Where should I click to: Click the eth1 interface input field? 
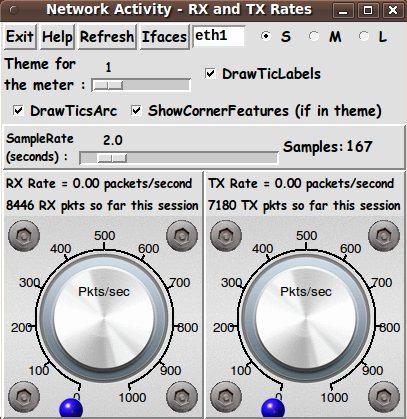[219, 36]
